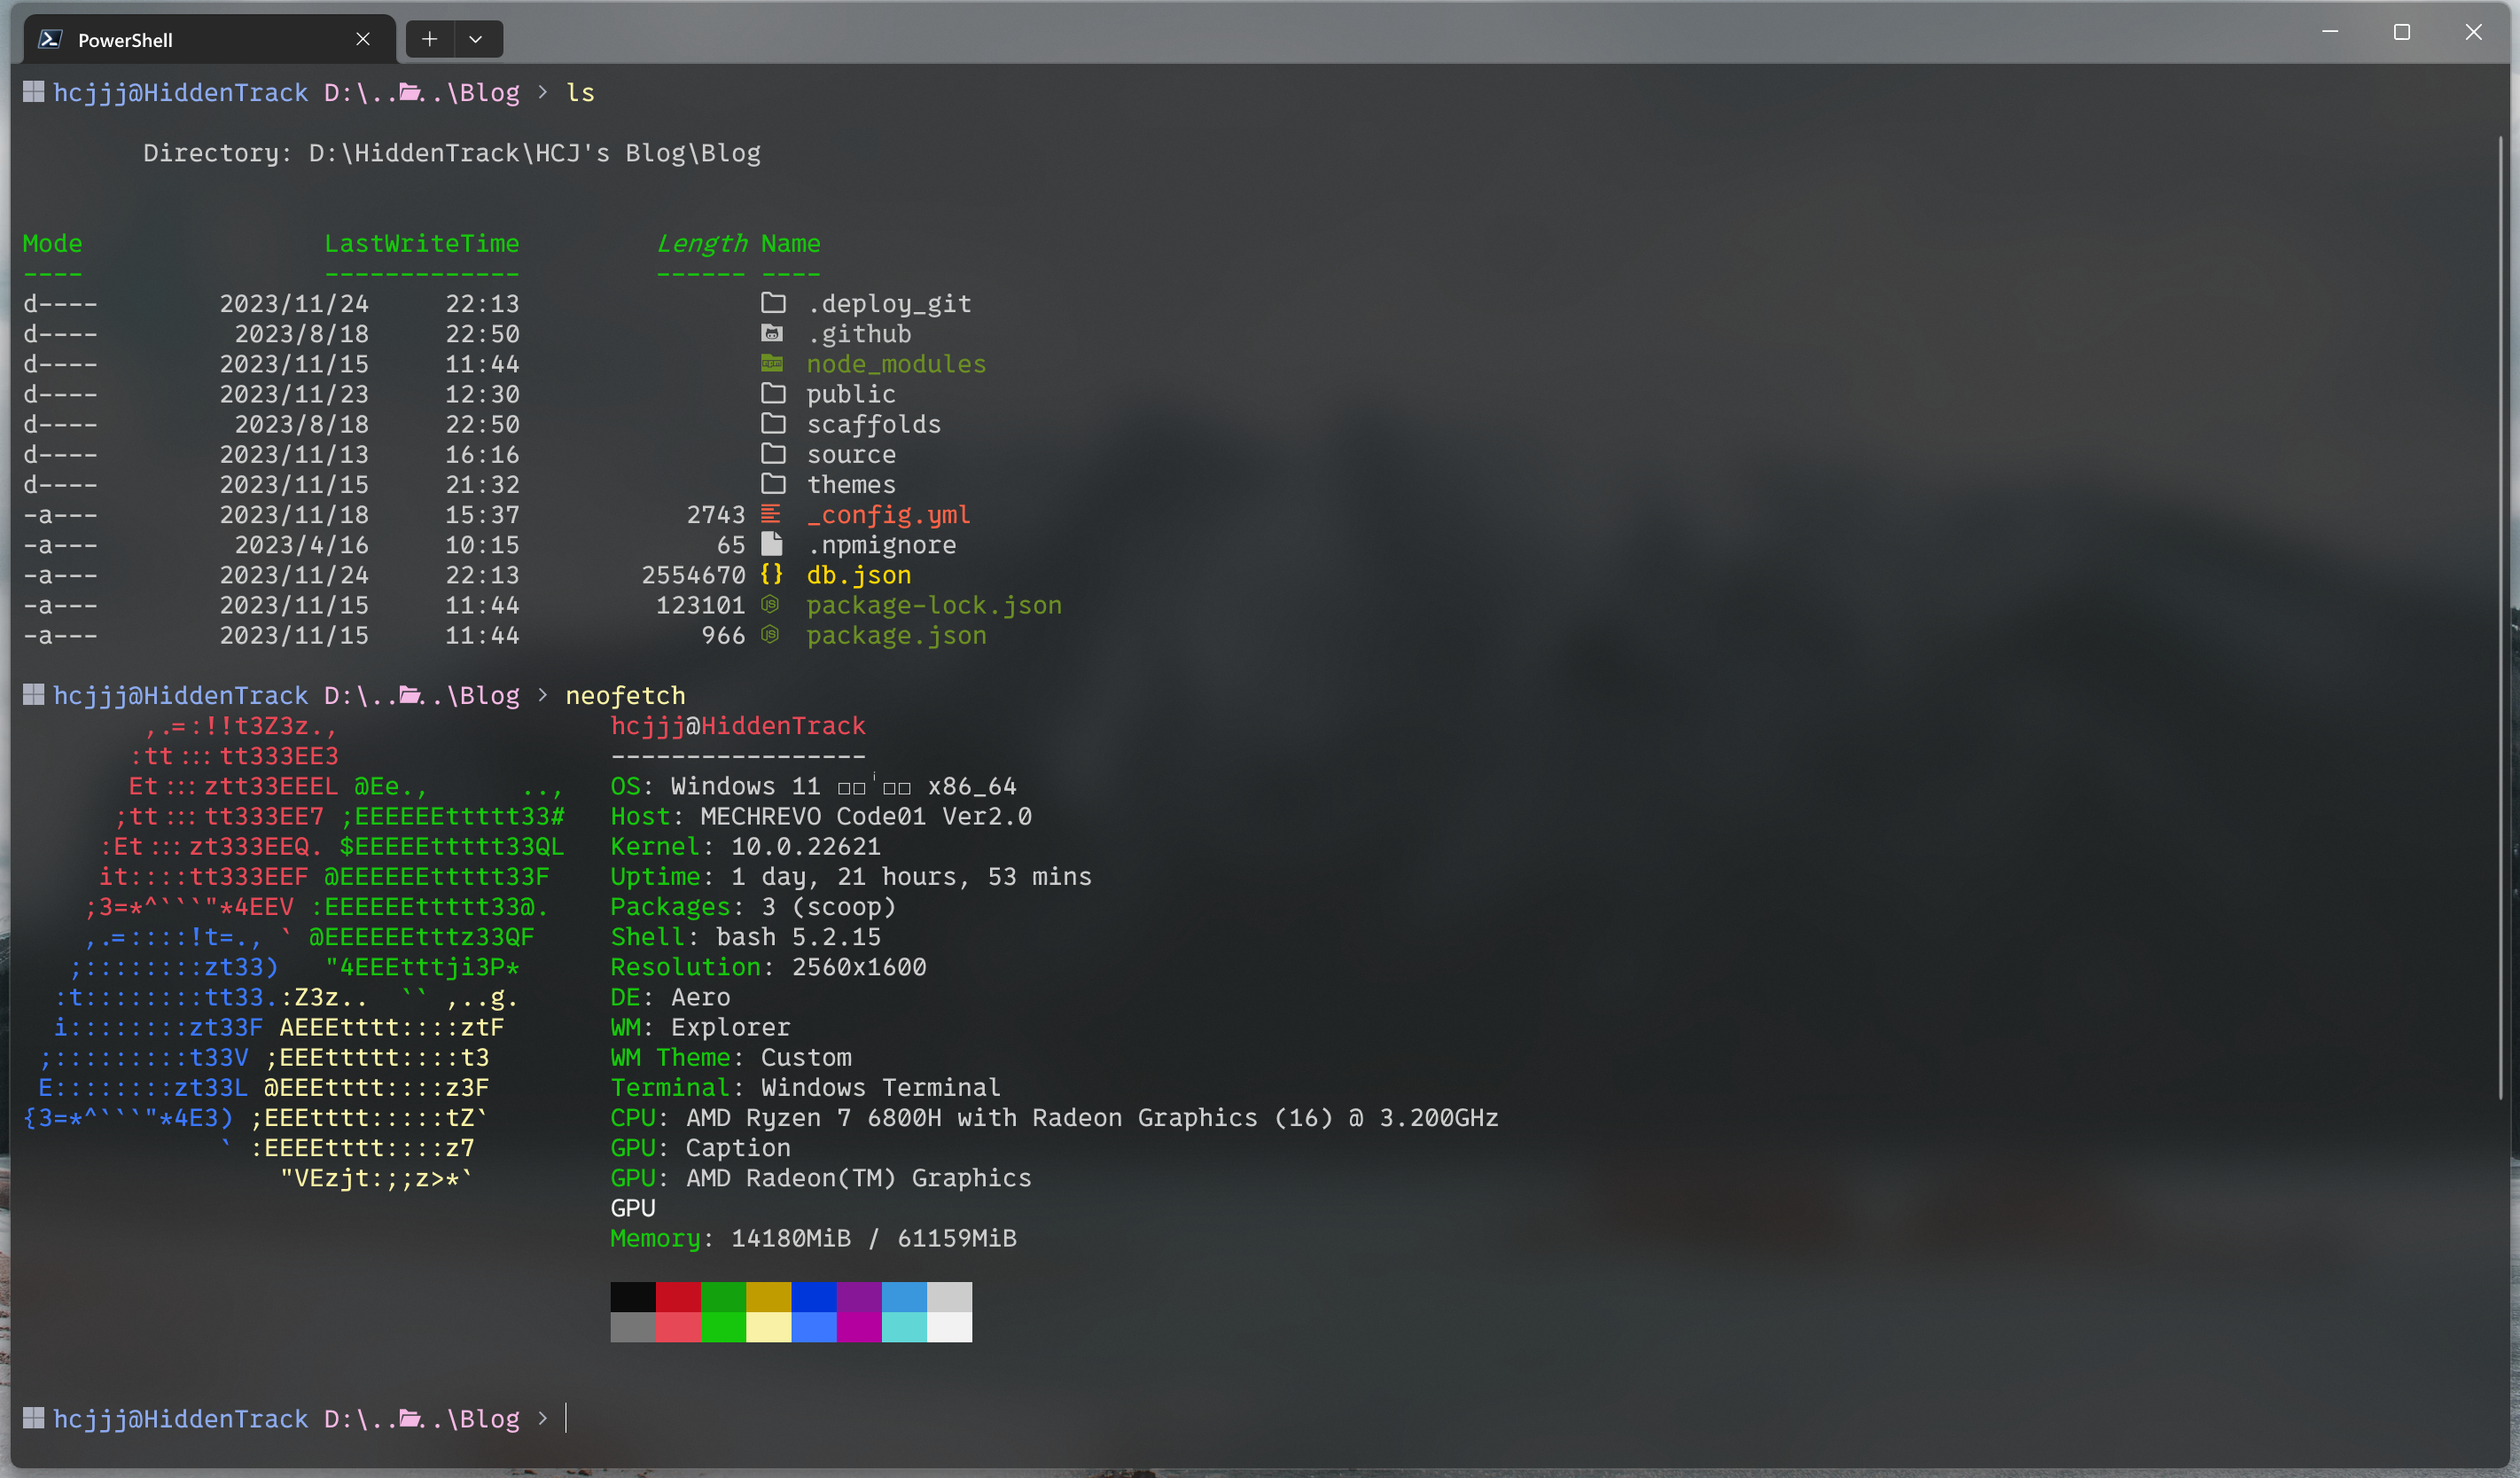Click the bright cyan block in palette
2520x1478 pixels.
904,1327
